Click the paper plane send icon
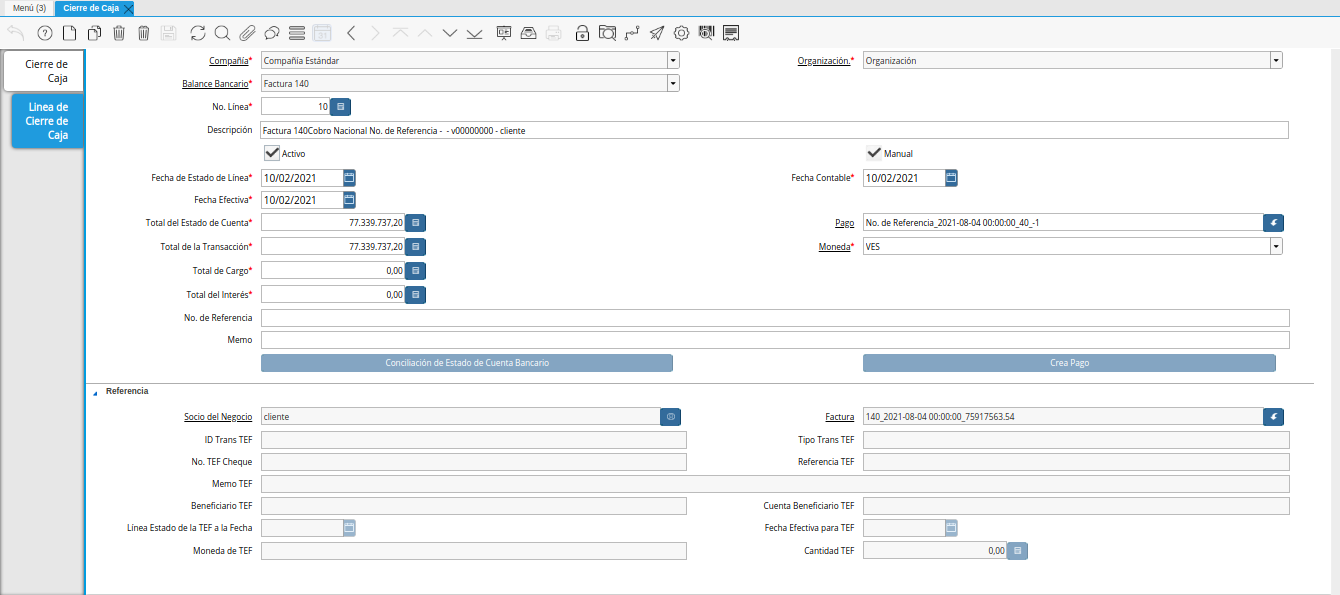This screenshot has height=595, width=1340. coord(657,33)
